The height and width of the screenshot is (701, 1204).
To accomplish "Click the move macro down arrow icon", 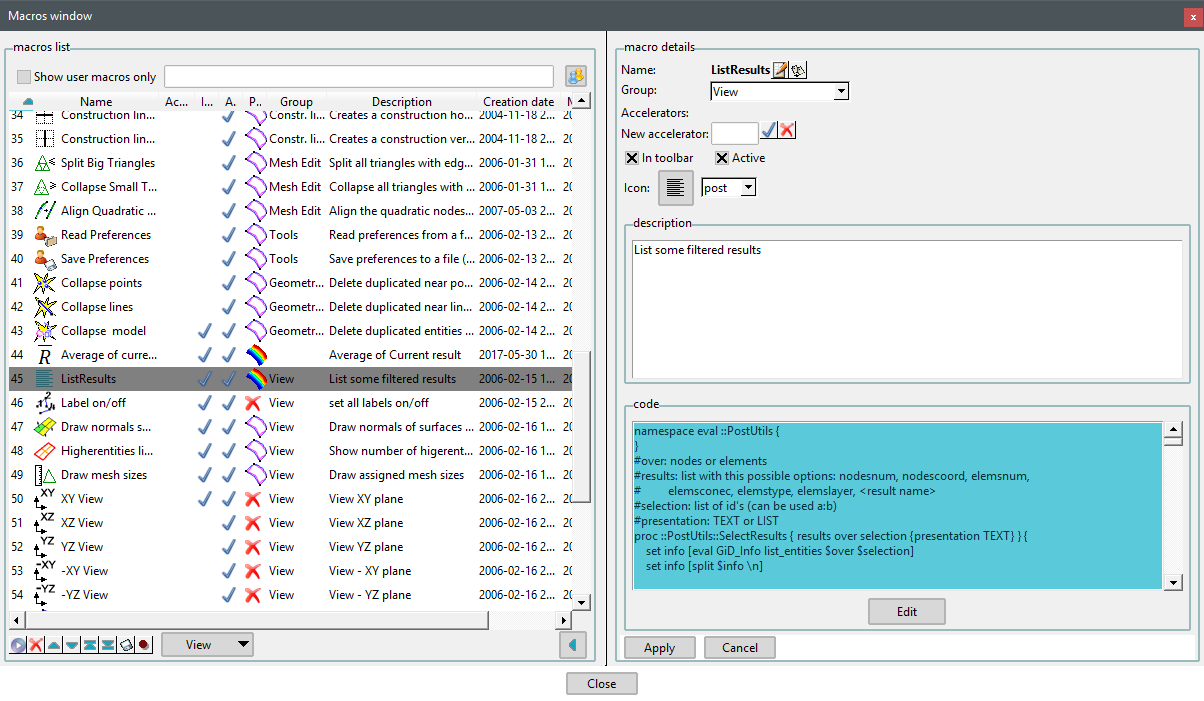I will click(72, 645).
